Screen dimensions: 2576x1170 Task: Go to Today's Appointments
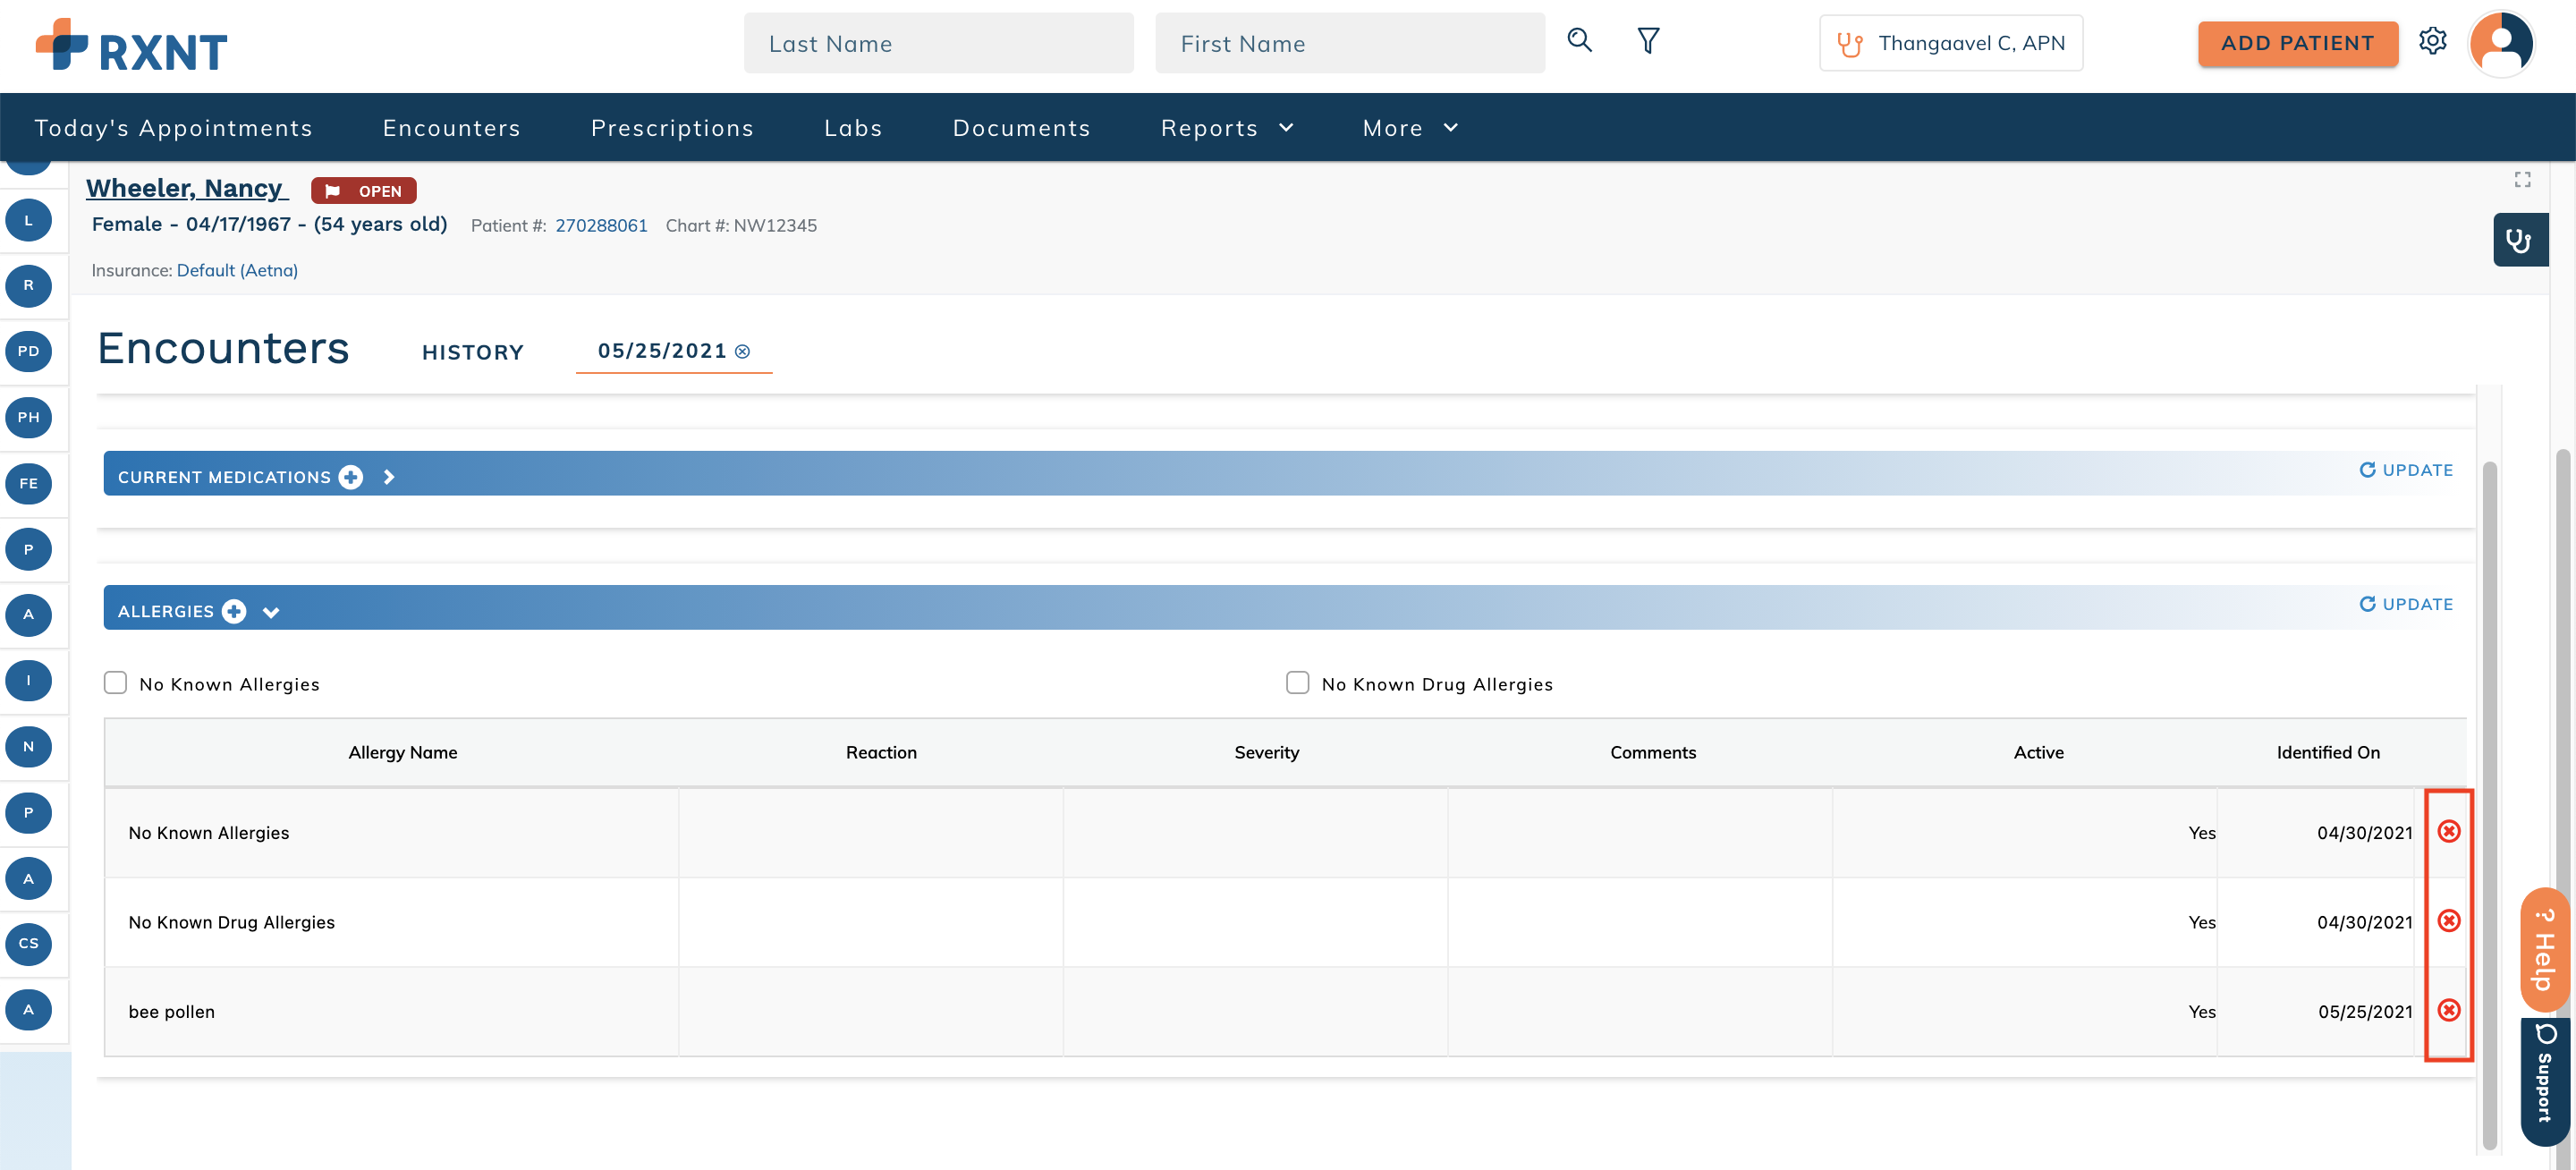(x=173, y=128)
